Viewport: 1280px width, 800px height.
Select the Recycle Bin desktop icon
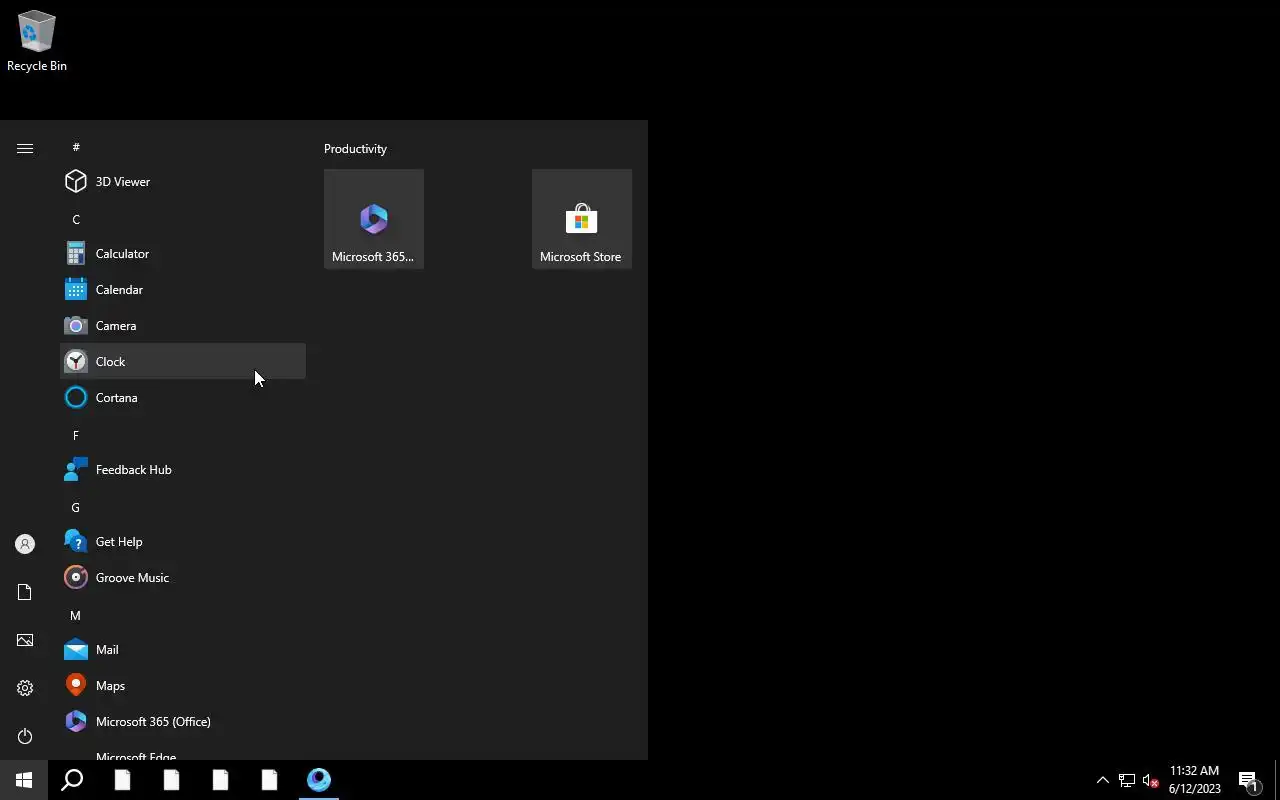click(x=37, y=41)
